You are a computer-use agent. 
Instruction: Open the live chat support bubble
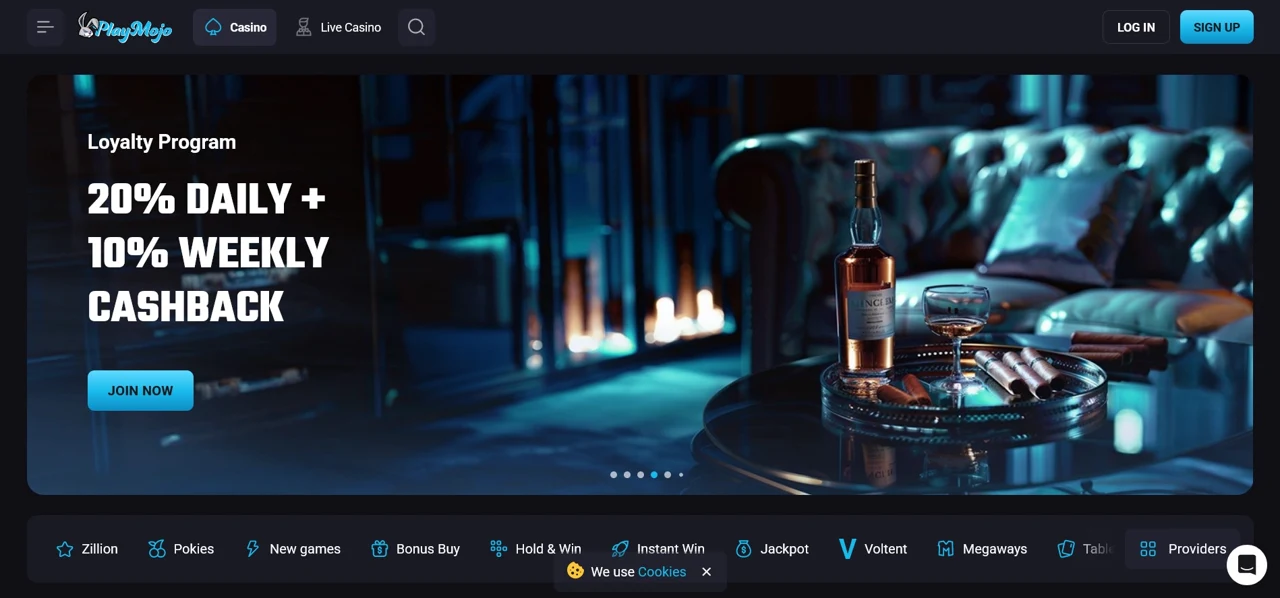coord(1247,565)
